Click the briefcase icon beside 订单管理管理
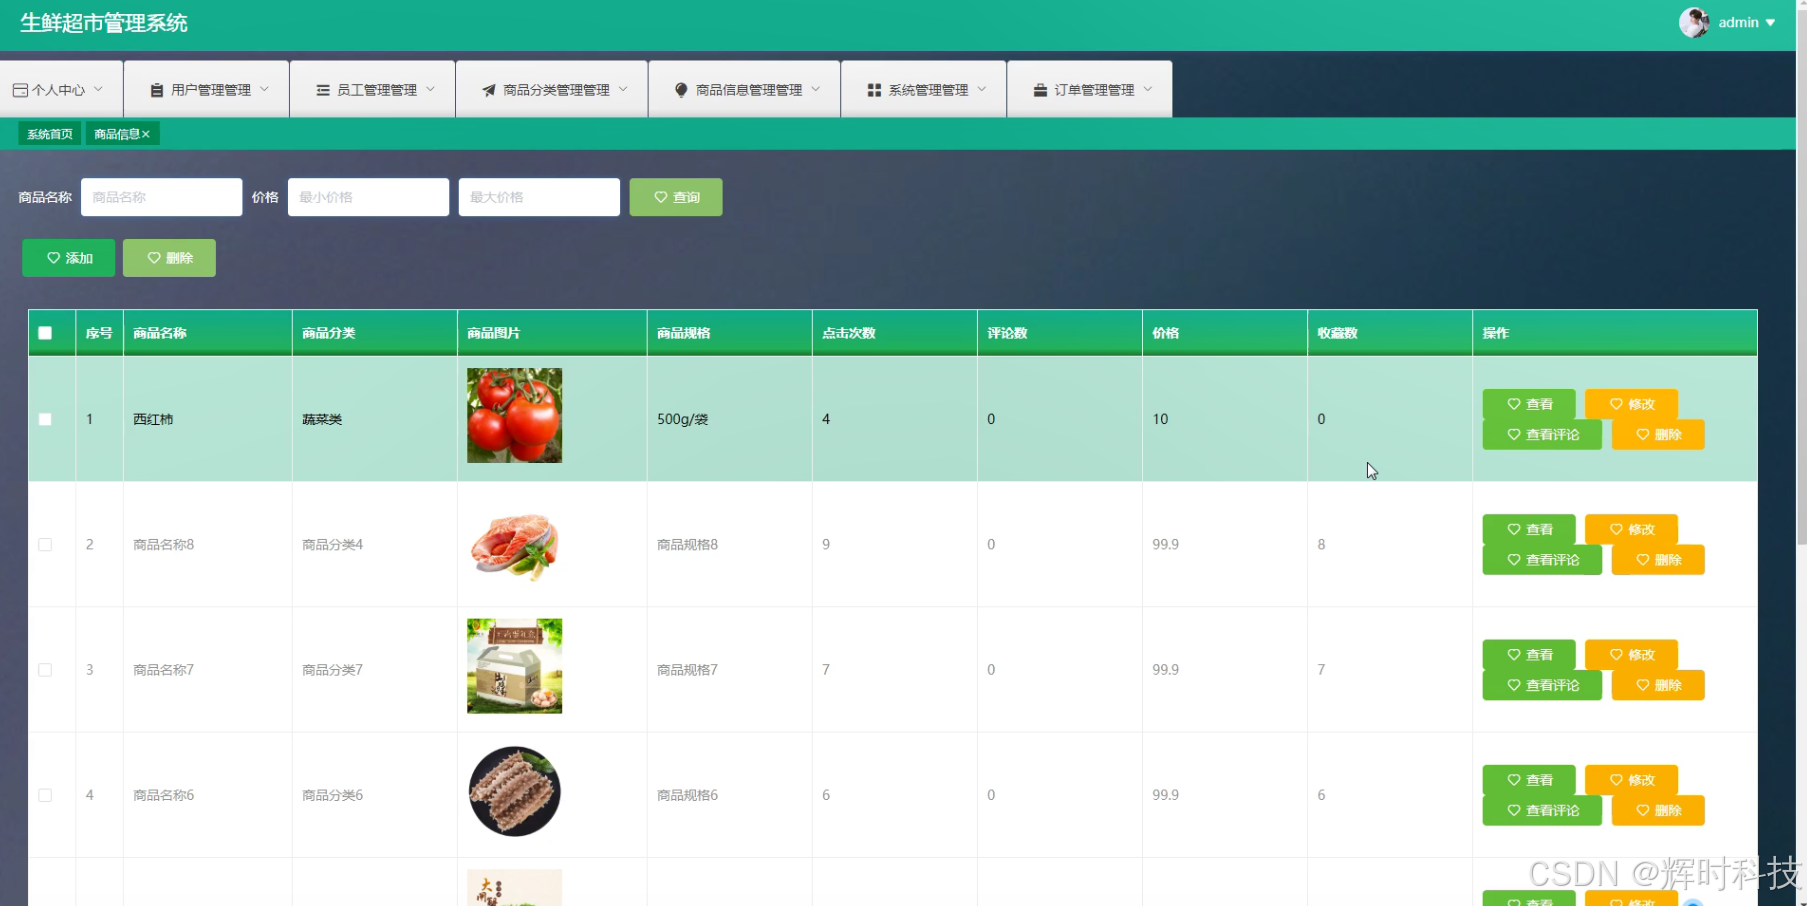Image resolution: width=1807 pixels, height=906 pixels. 1040,90
